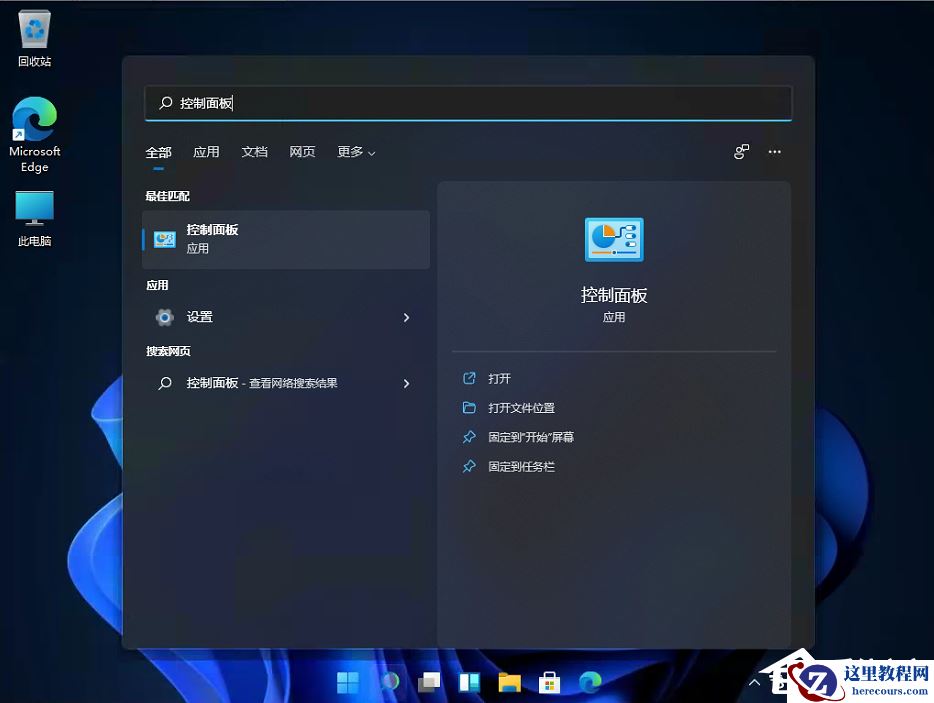
Task: Open the Start menu from the taskbar
Action: pos(347,682)
